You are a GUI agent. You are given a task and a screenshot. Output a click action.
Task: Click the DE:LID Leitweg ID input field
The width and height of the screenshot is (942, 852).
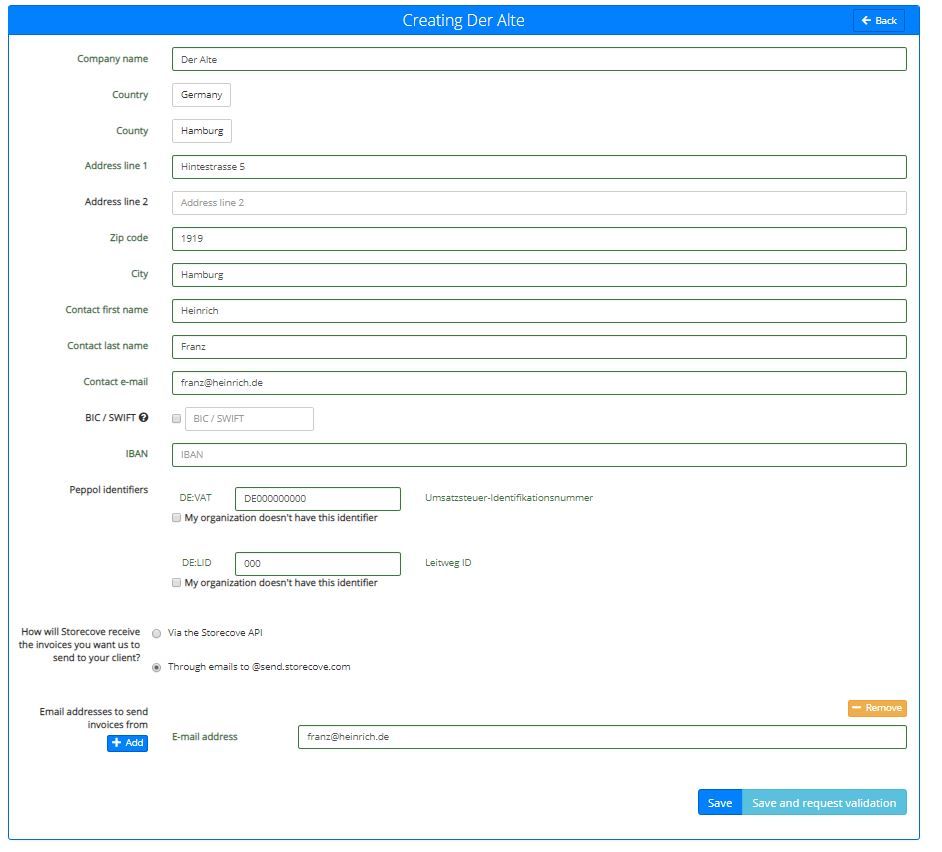pyautogui.click(x=317, y=564)
